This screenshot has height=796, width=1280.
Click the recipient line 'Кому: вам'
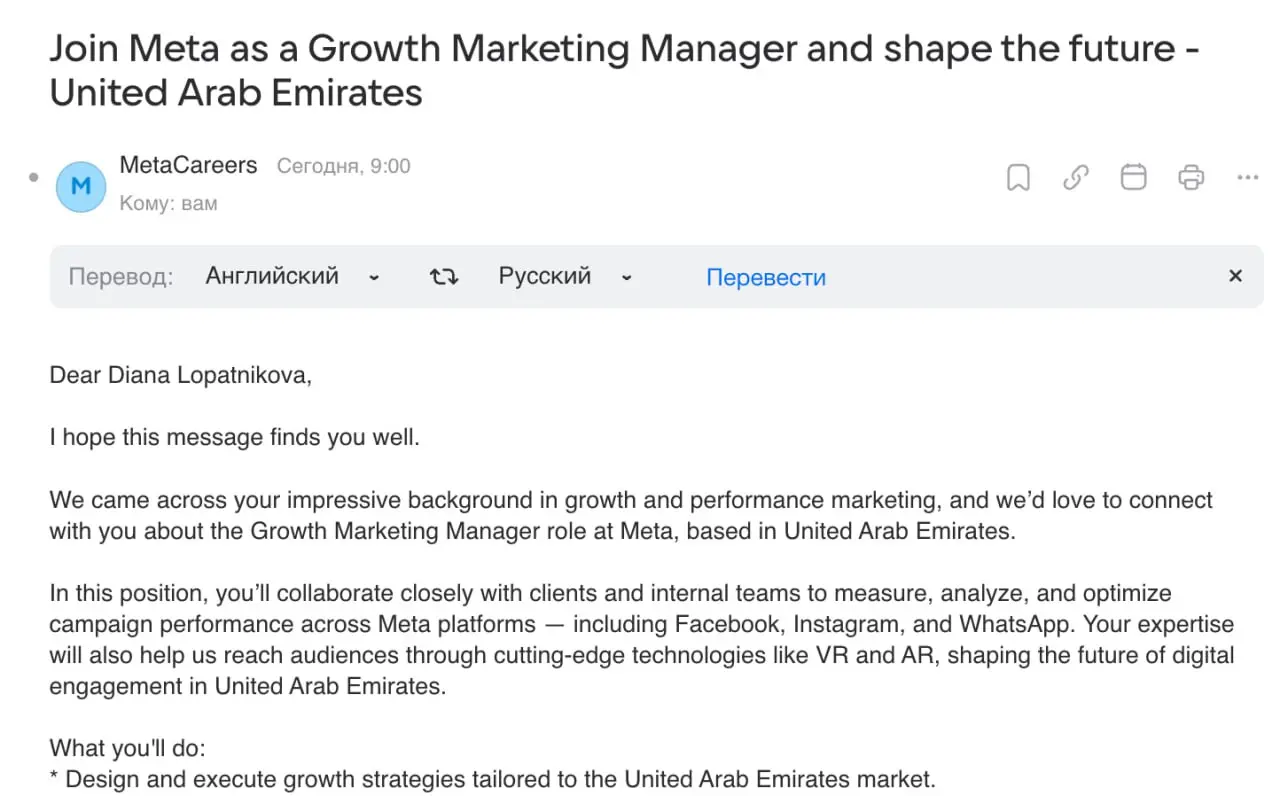[x=168, y=204]
